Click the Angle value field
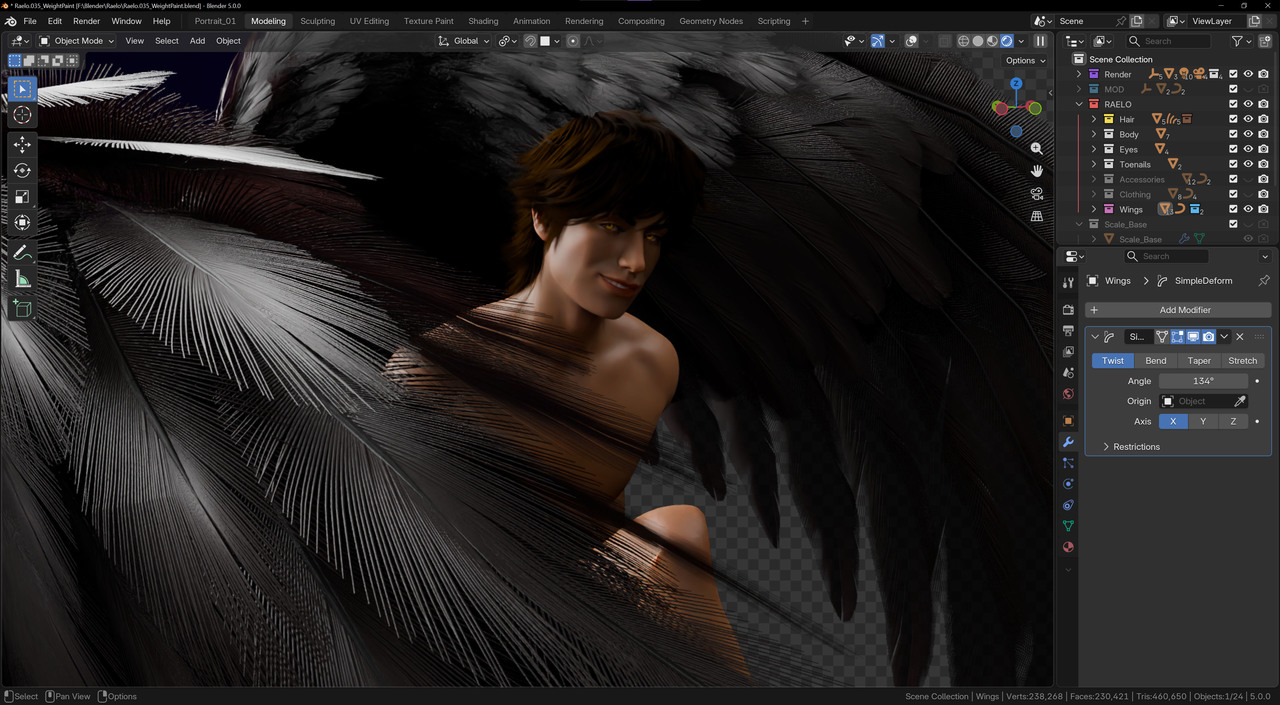 tap(1203, 381)
